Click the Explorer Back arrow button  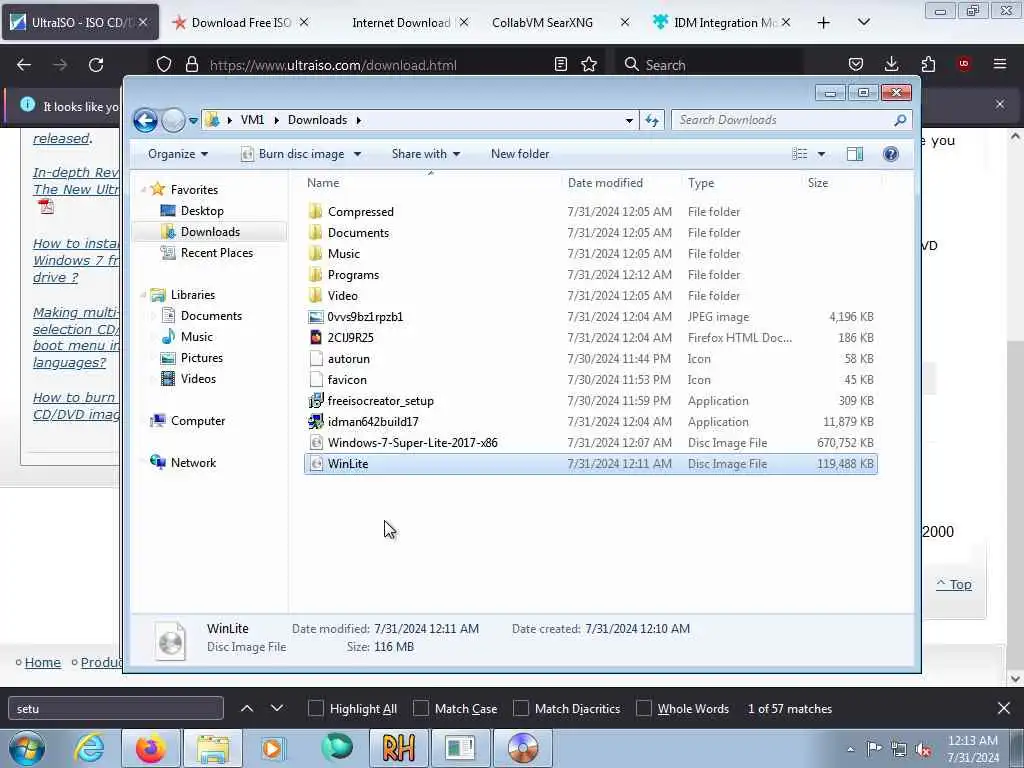(x=145, y=120)
